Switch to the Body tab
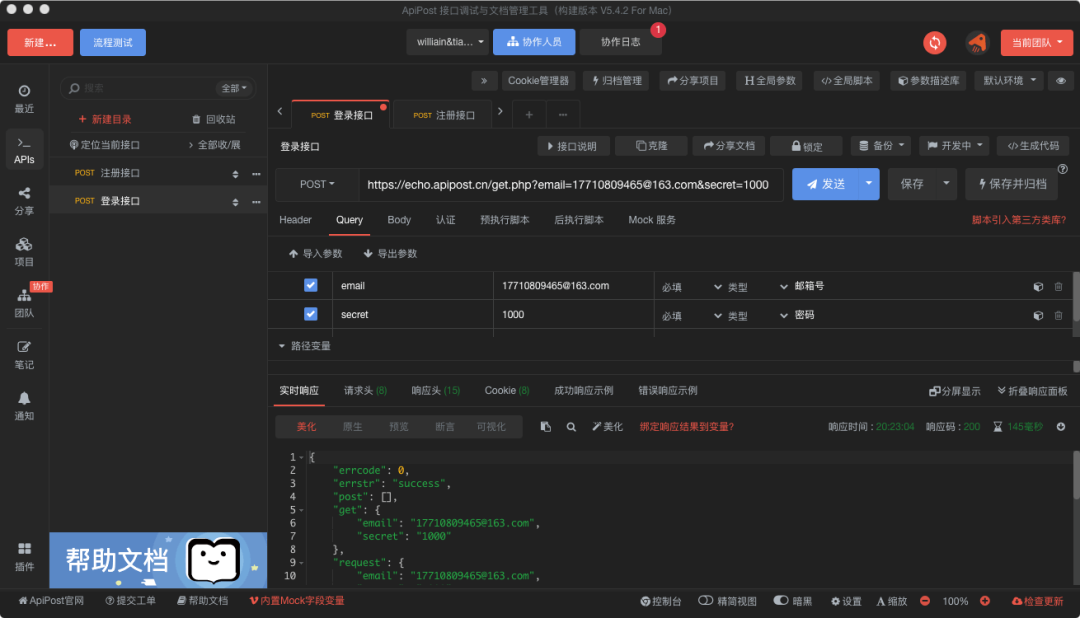Image resolution: width=1080 pixels, height=618 pixels. point(399,220)
